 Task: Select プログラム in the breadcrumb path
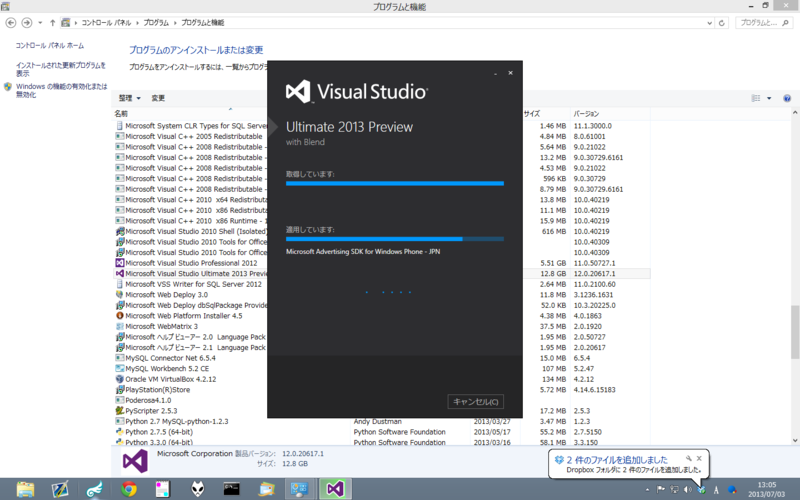pos(156,23)
